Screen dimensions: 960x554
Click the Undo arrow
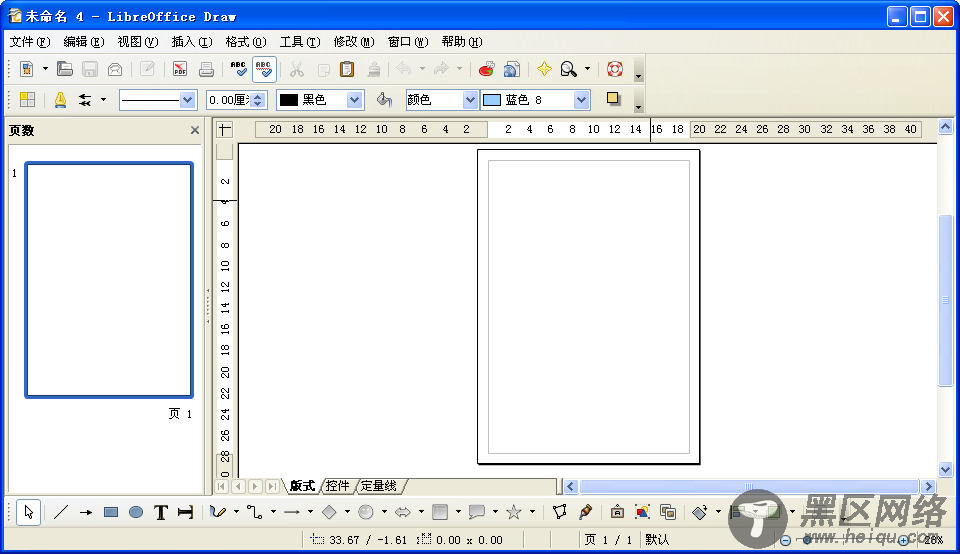pos(404,69)
